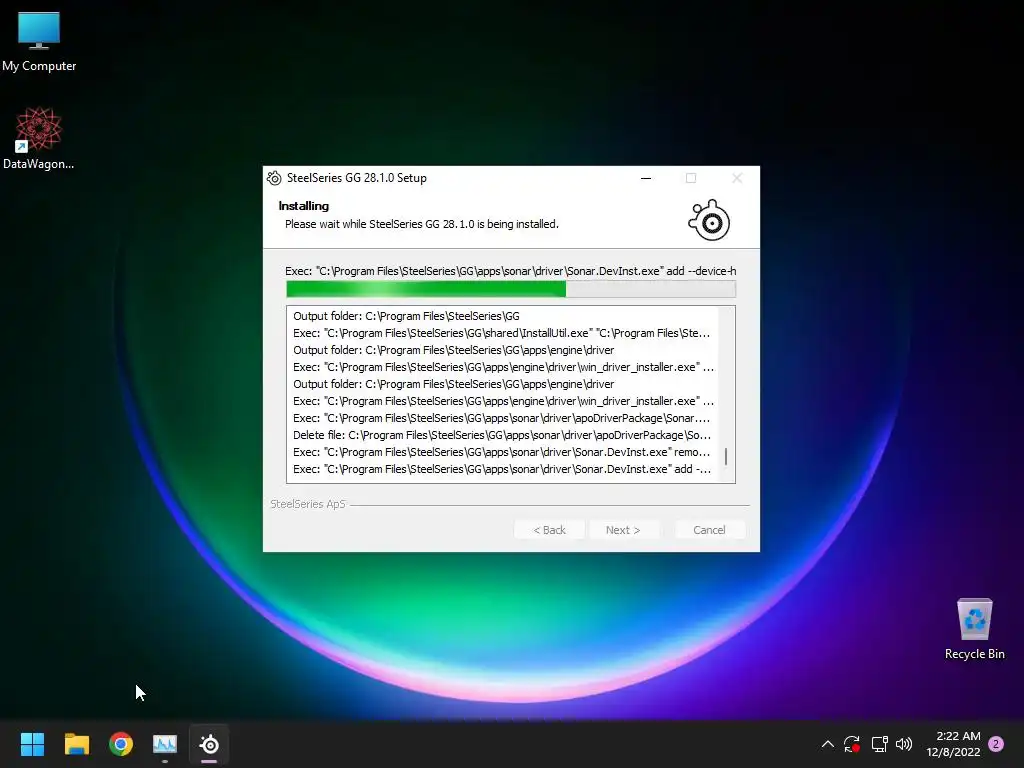Open the My Computer desktop icon
Image resolution: width=1024 pixels, height=768 pixels.
39,40
